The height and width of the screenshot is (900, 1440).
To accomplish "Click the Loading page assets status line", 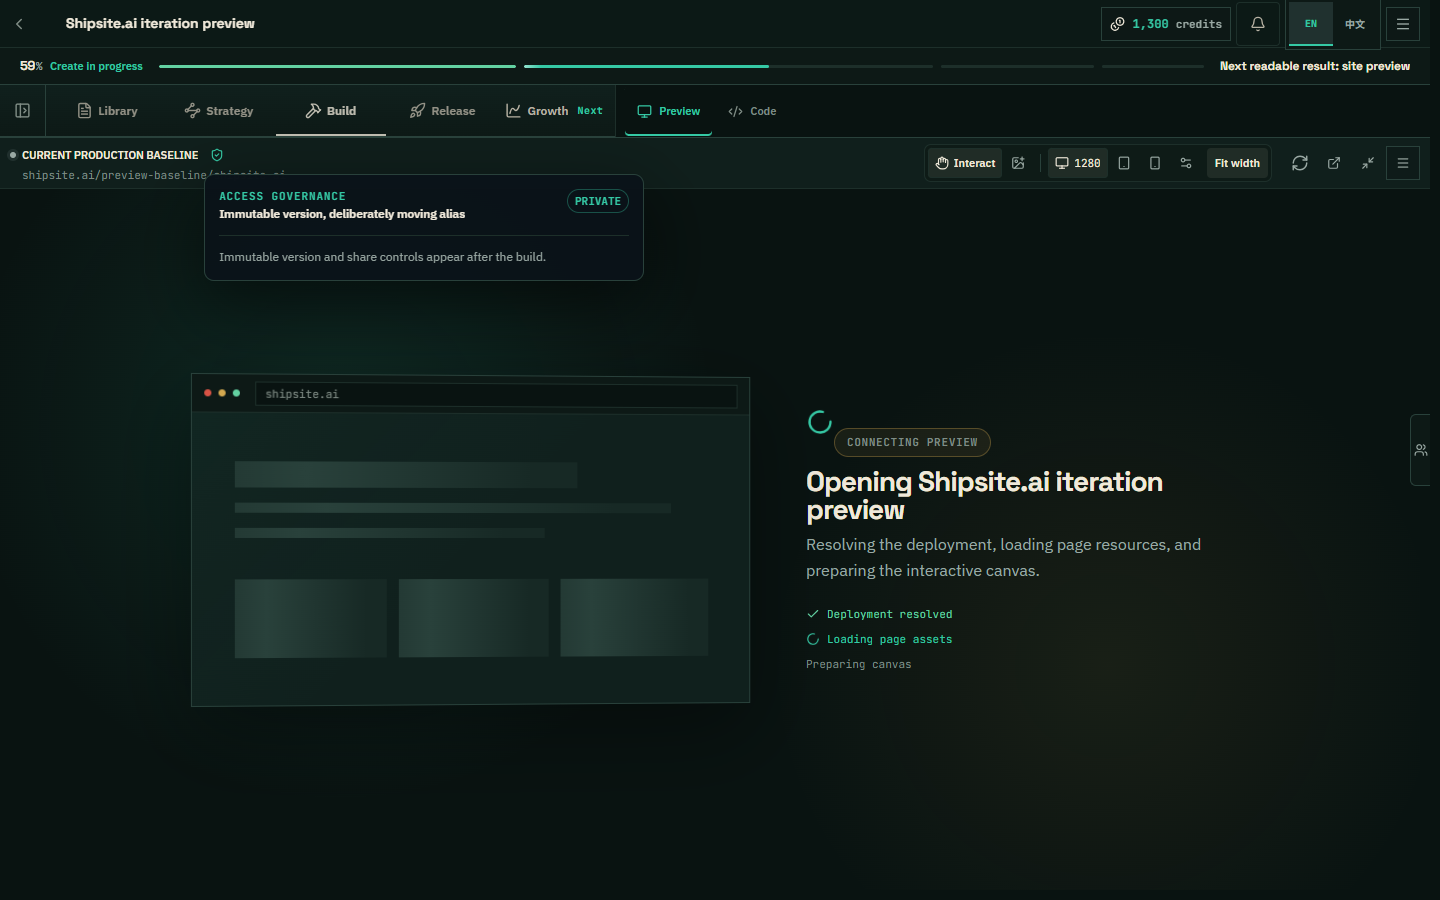I will coord(880,639).
